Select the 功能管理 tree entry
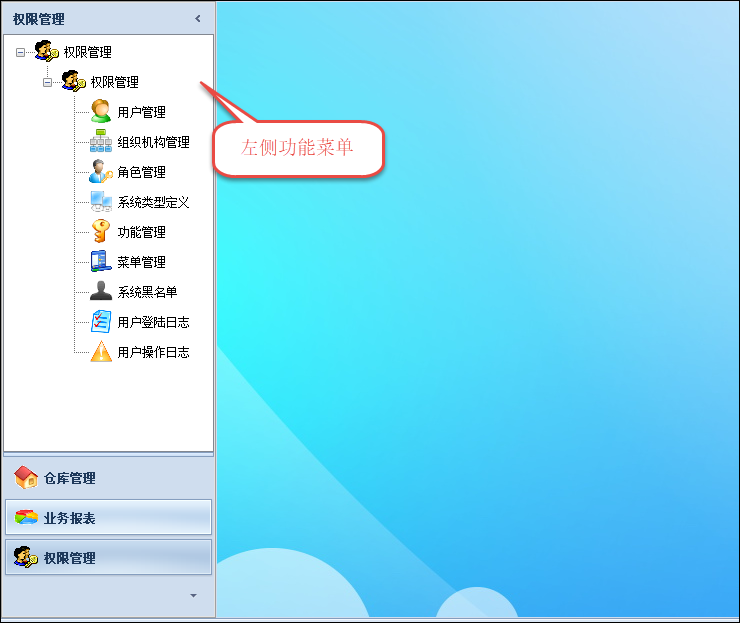The image size is (740, 623). (x=141, y=232)
